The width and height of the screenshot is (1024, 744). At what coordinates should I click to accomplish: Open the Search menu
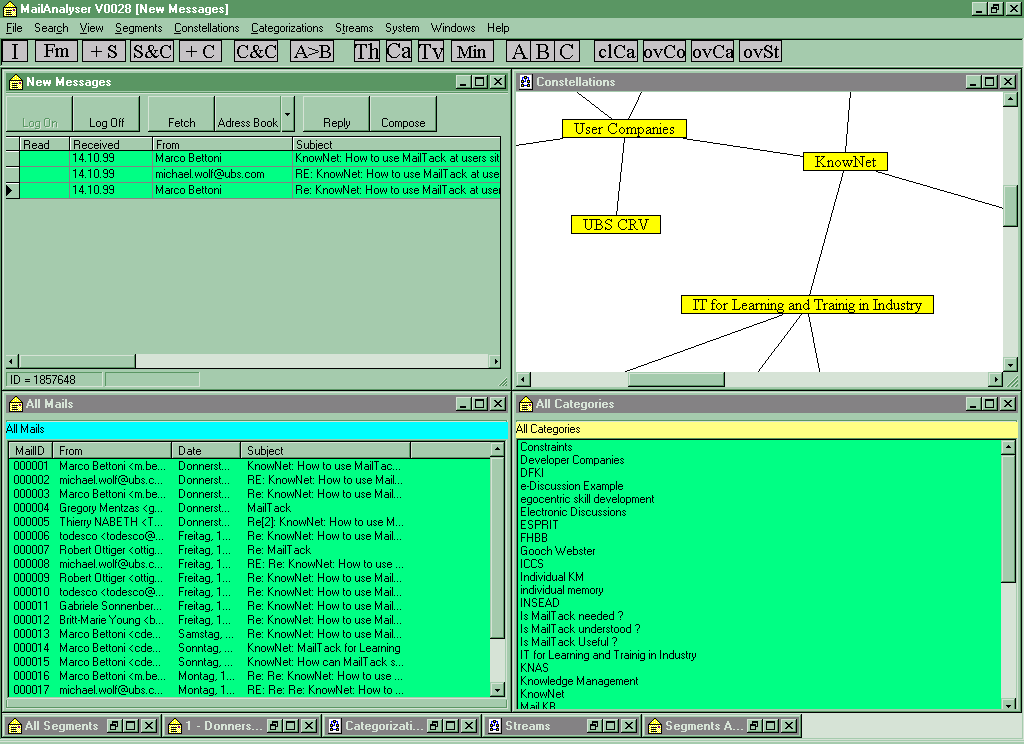pyautogui.click(x=51, y=28)
